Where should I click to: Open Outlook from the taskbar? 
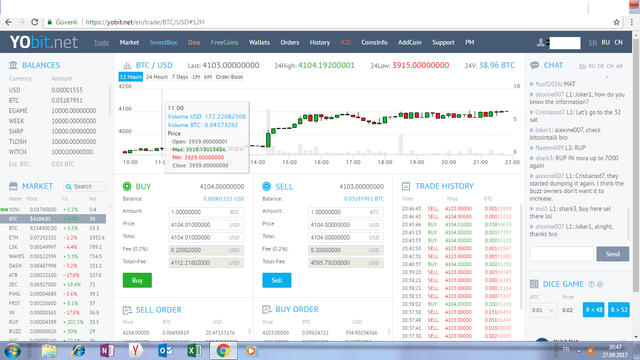(165, 351)
